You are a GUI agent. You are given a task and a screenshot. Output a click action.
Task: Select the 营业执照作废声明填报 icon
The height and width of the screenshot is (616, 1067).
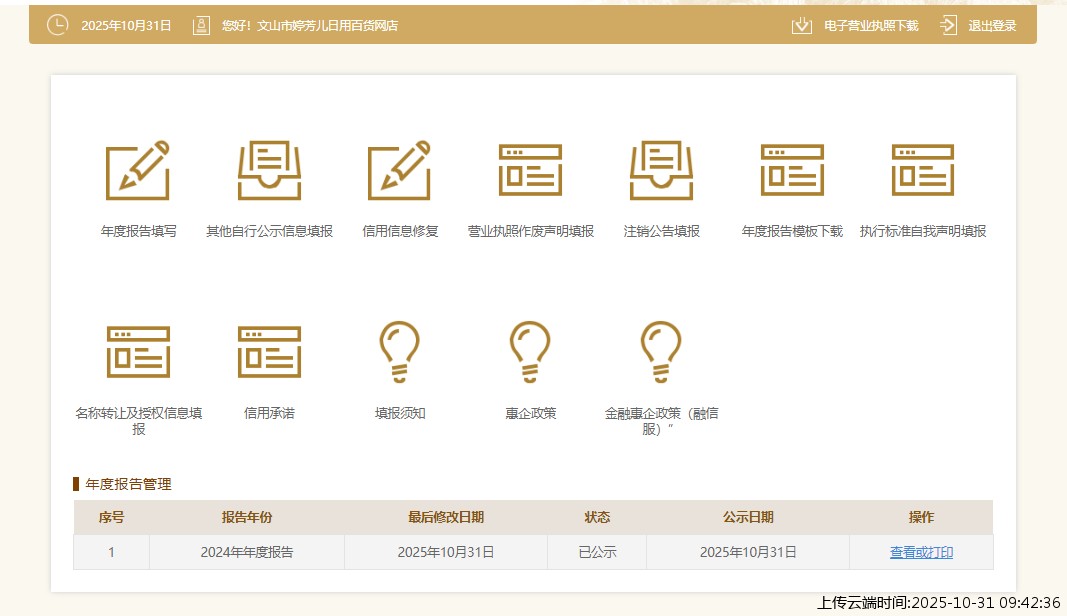coord(530,171)
